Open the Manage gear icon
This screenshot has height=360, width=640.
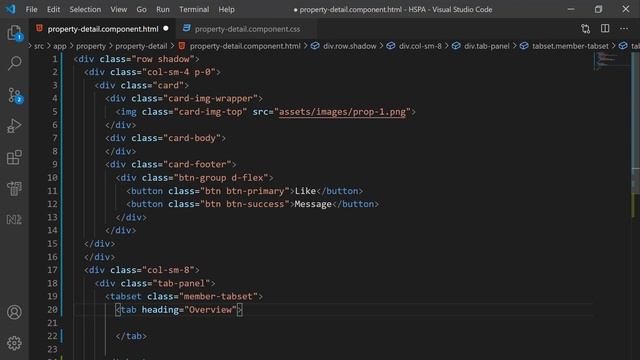pyautogui.click(x=14, y=343)
